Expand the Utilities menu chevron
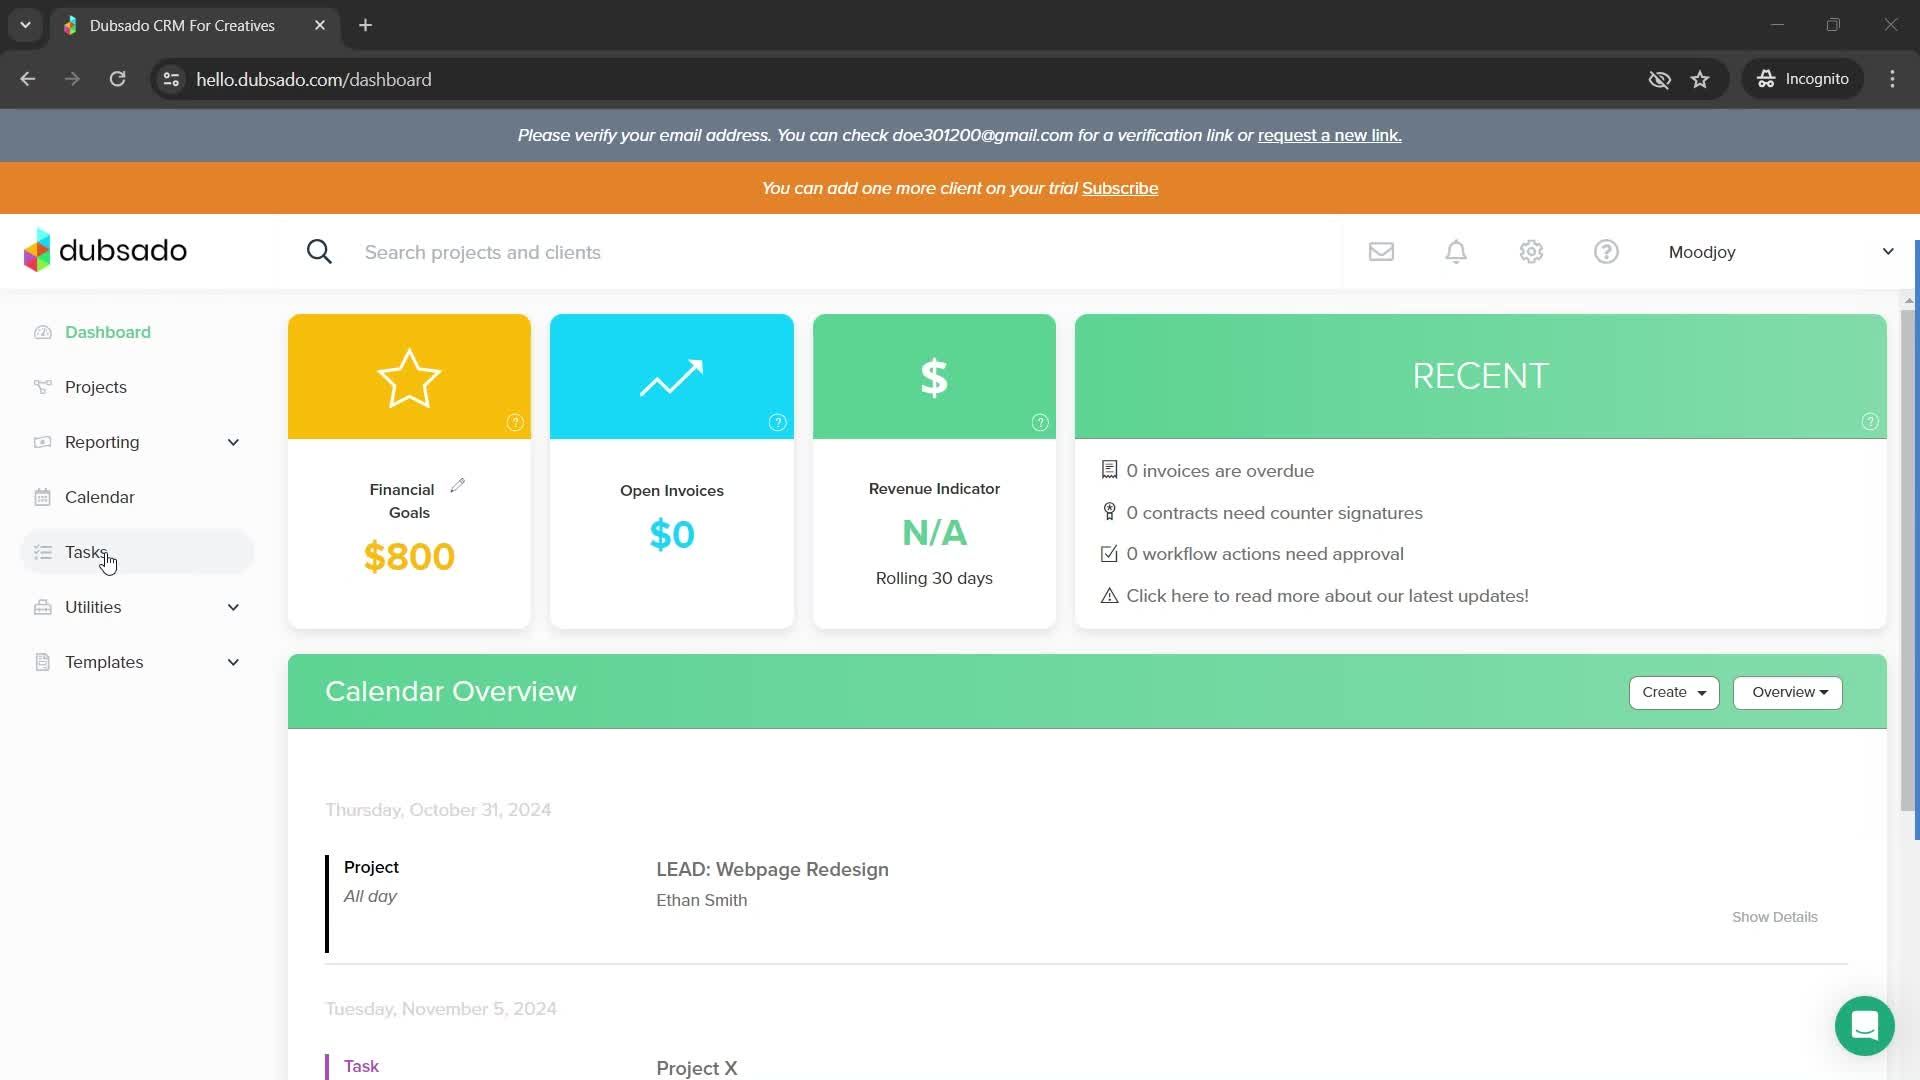This screenshot has height=1080, width=1920. click(x=233, y=607)
